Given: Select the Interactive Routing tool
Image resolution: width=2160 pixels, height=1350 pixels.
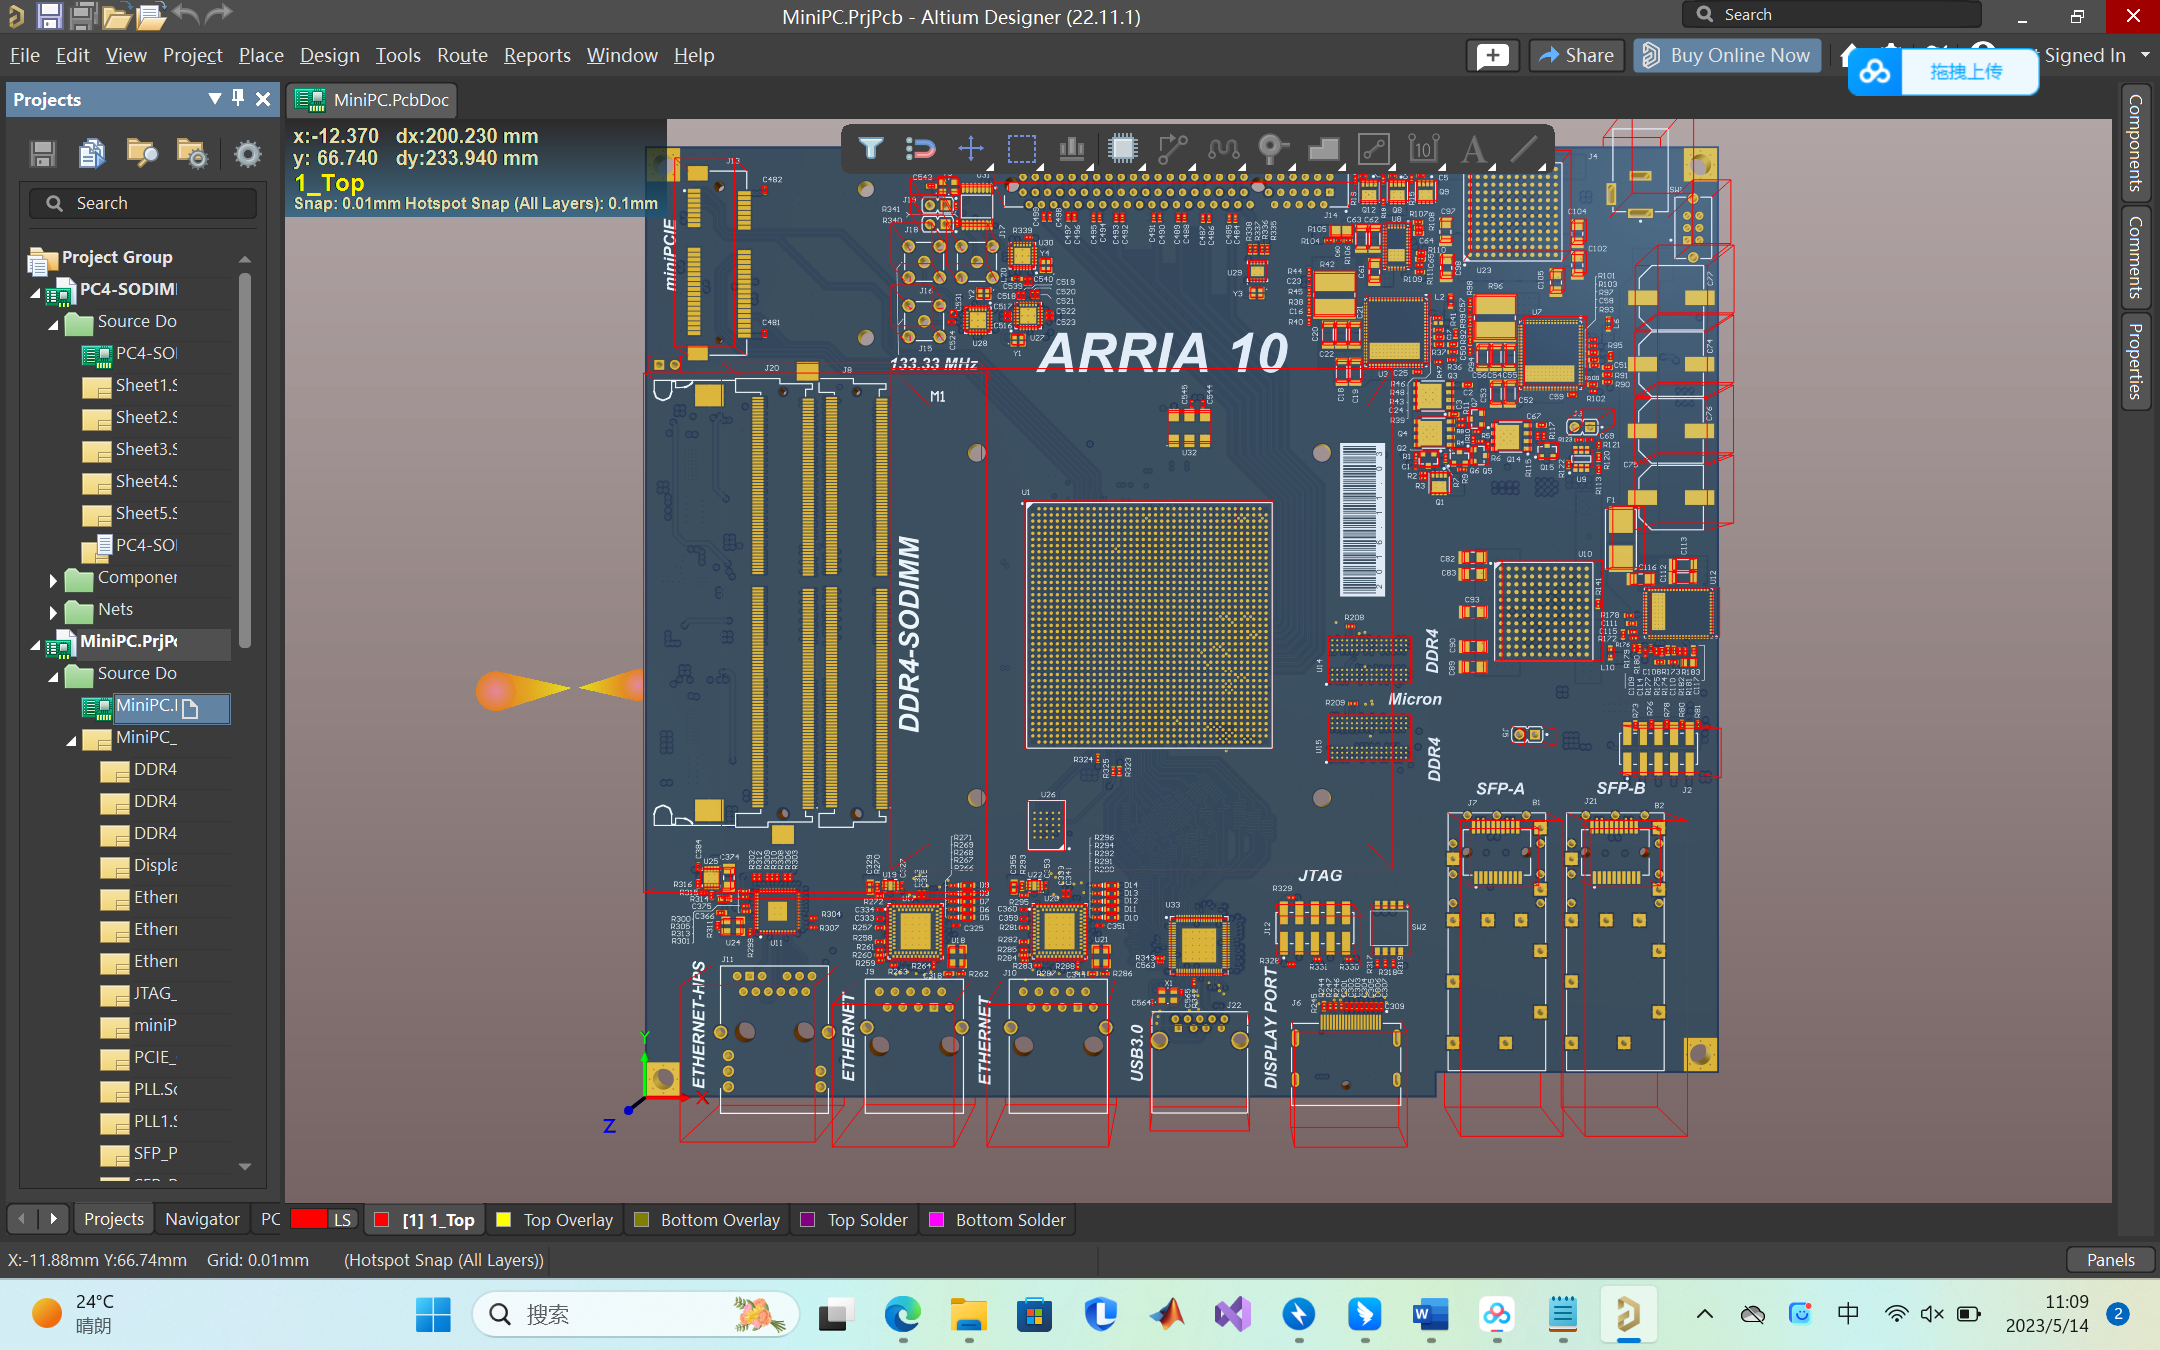Looking at the screenshot, I should point(1172,149).
